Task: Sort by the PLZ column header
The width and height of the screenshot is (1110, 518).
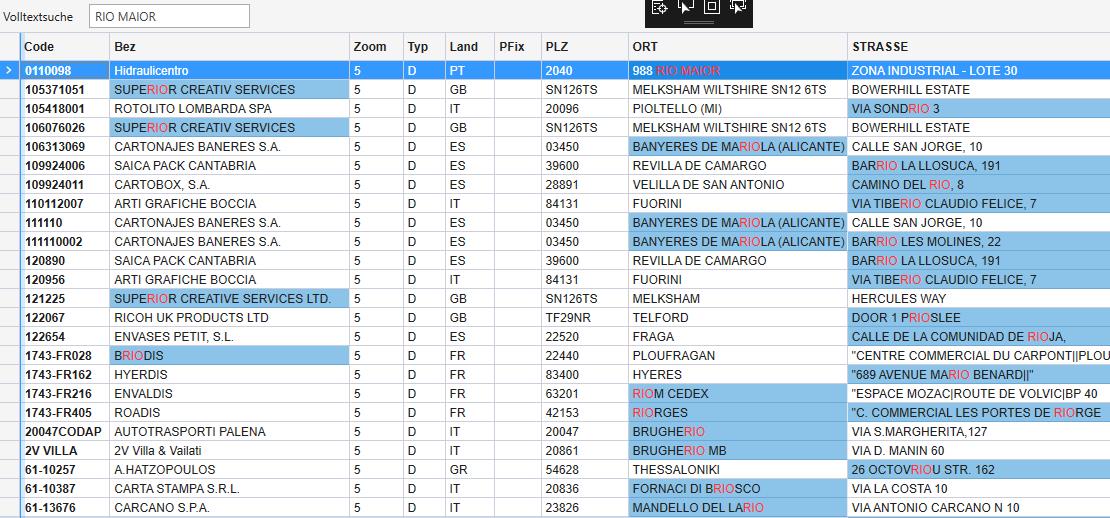Action: pos(585,47)
